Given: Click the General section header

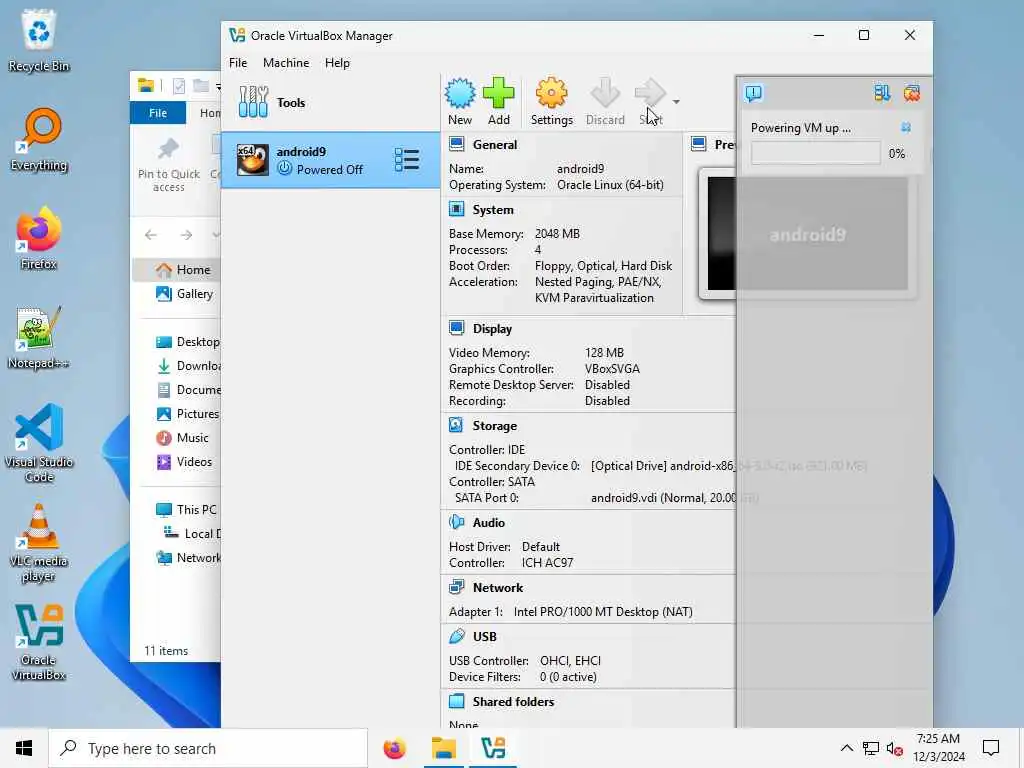Looking at the screenshot, I should pyautogui.click(x=494, y=145).
